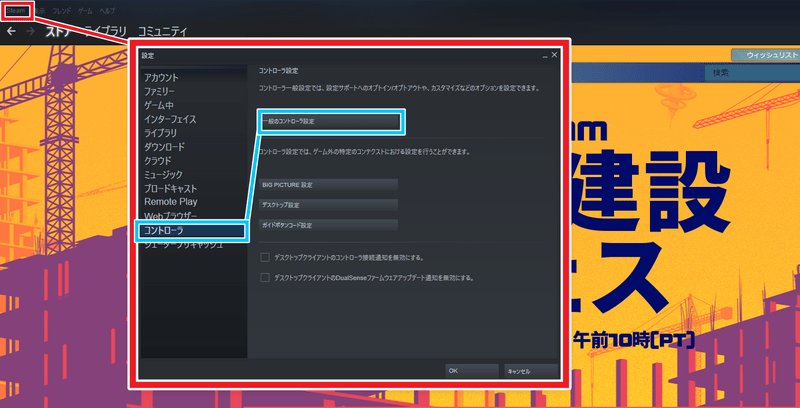Open 一般のコントローラ設定
Image resolution: width=800 pixels, height=408 pixels.
click(x=330, y=122)
